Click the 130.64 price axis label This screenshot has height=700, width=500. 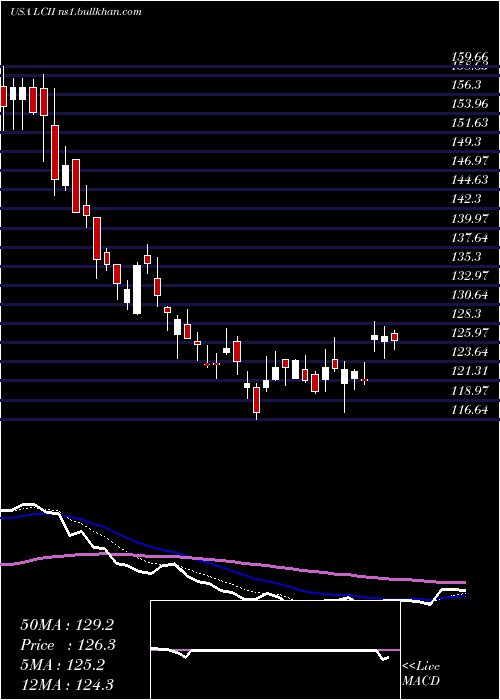469,295
